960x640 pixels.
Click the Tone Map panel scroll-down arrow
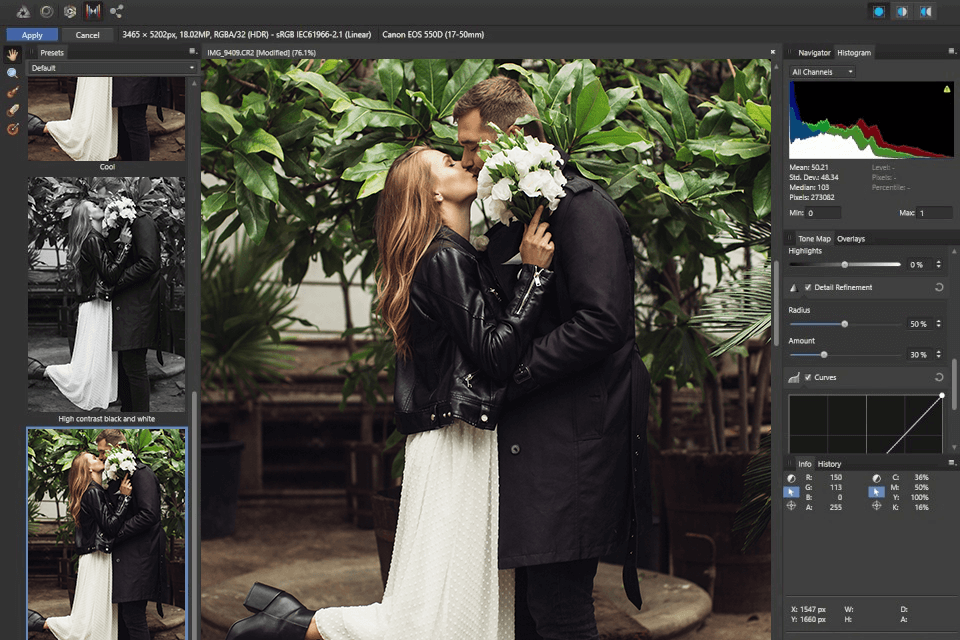[954, 448]
